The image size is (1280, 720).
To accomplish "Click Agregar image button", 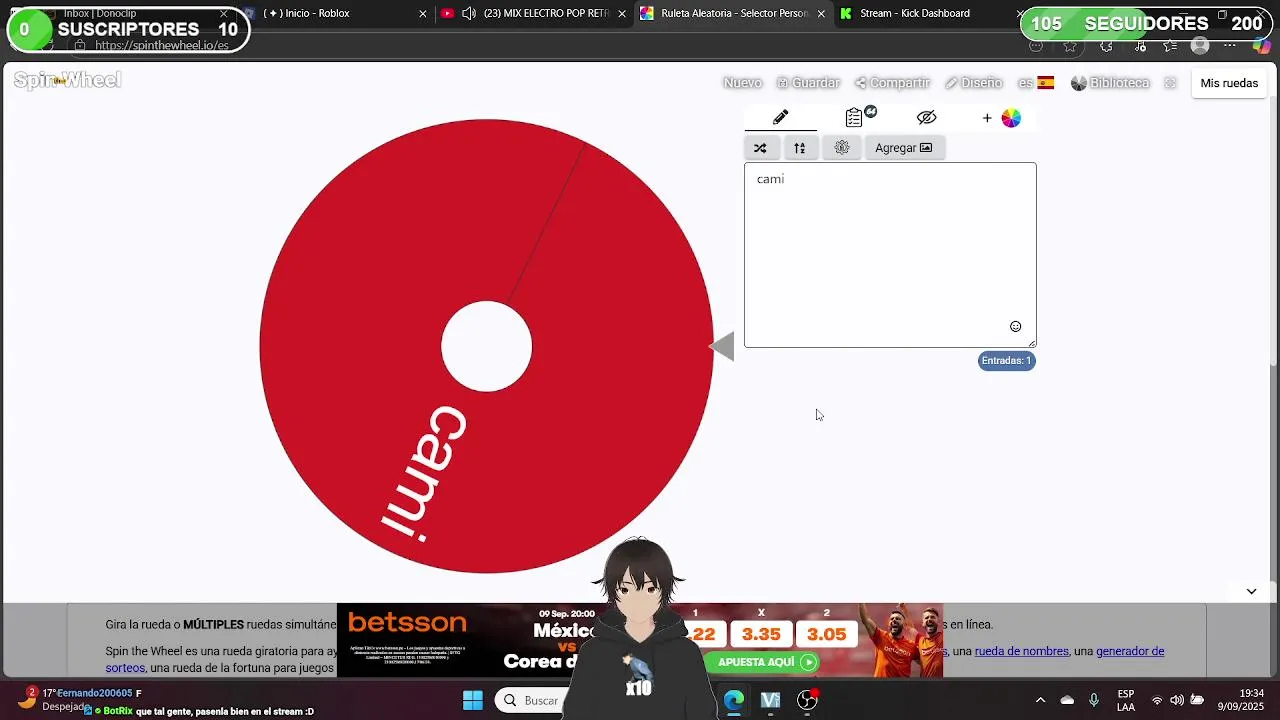I will [x=903, y=148].
